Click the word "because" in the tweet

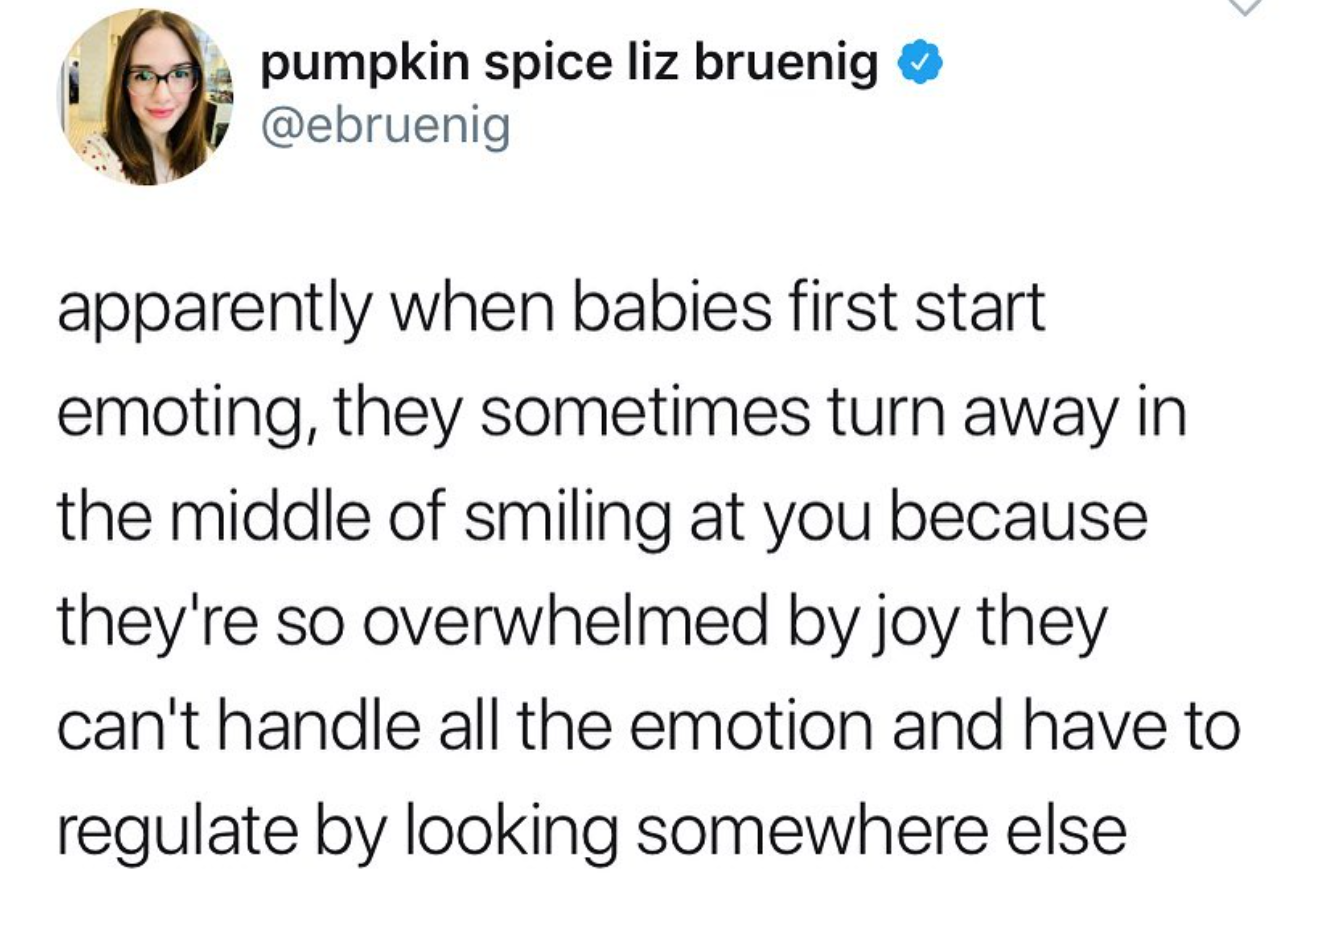[x=1018, y=517]
